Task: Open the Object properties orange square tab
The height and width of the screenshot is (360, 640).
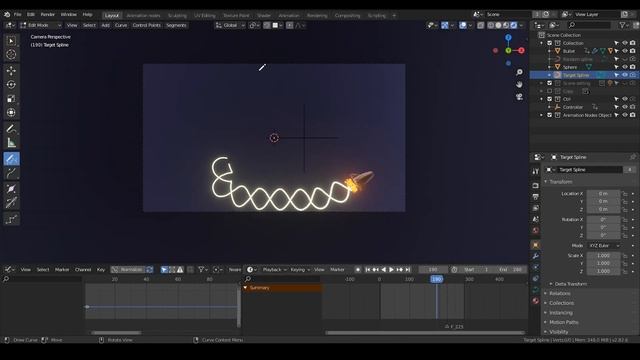Action: 536,245
